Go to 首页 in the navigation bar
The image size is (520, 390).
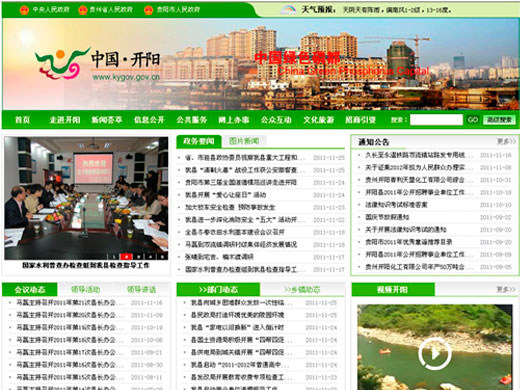(x=23, y=120)
